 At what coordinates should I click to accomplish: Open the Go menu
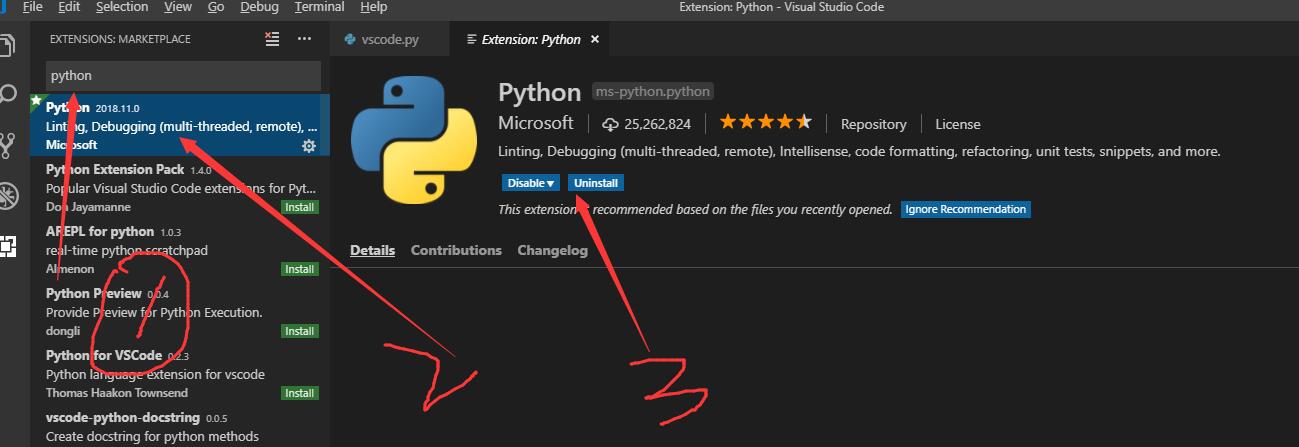216,7
